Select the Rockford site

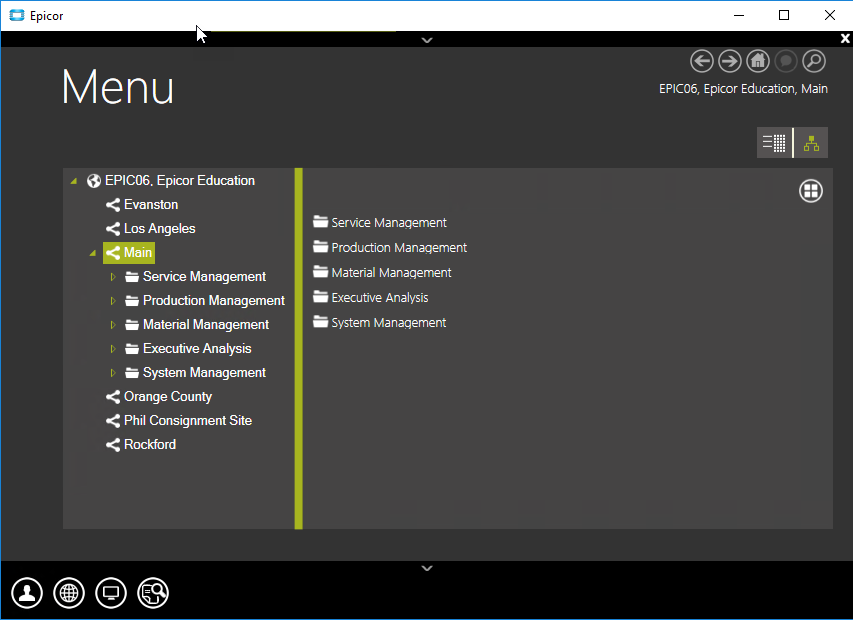tap(141, 444)
